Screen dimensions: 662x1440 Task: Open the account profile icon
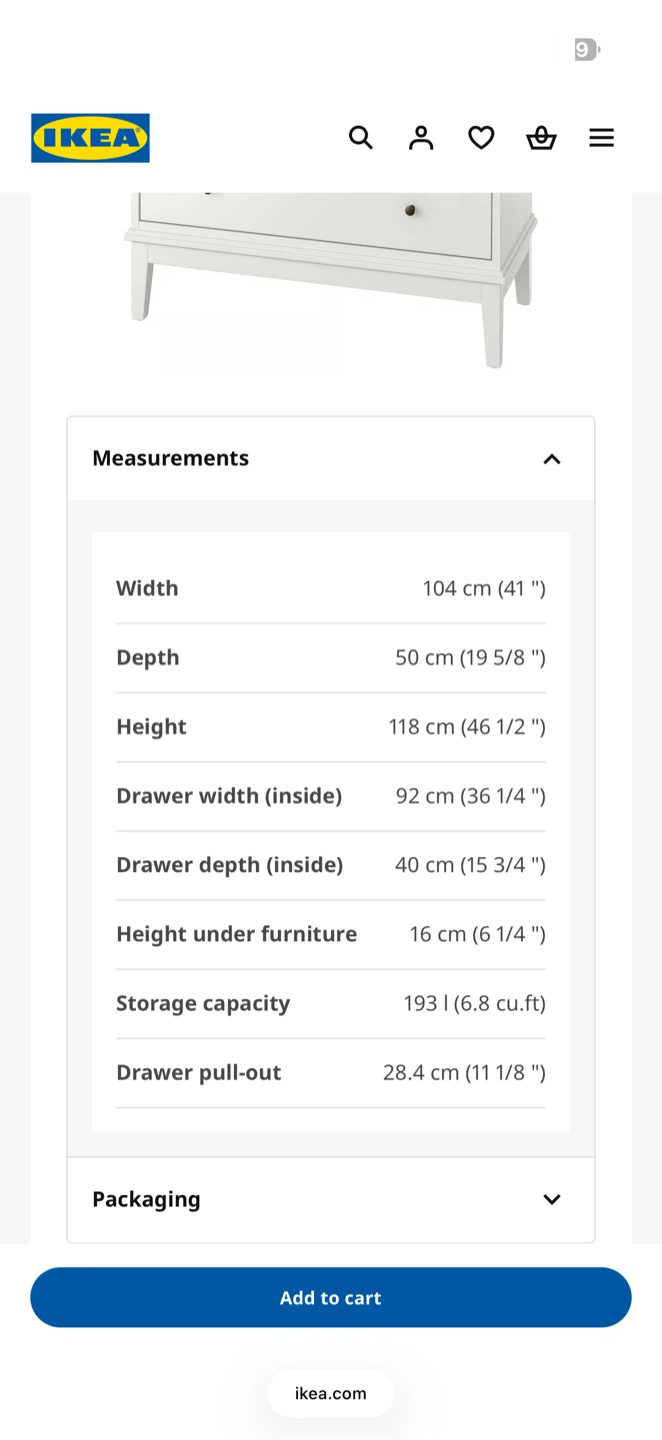[x=421, y=138]
